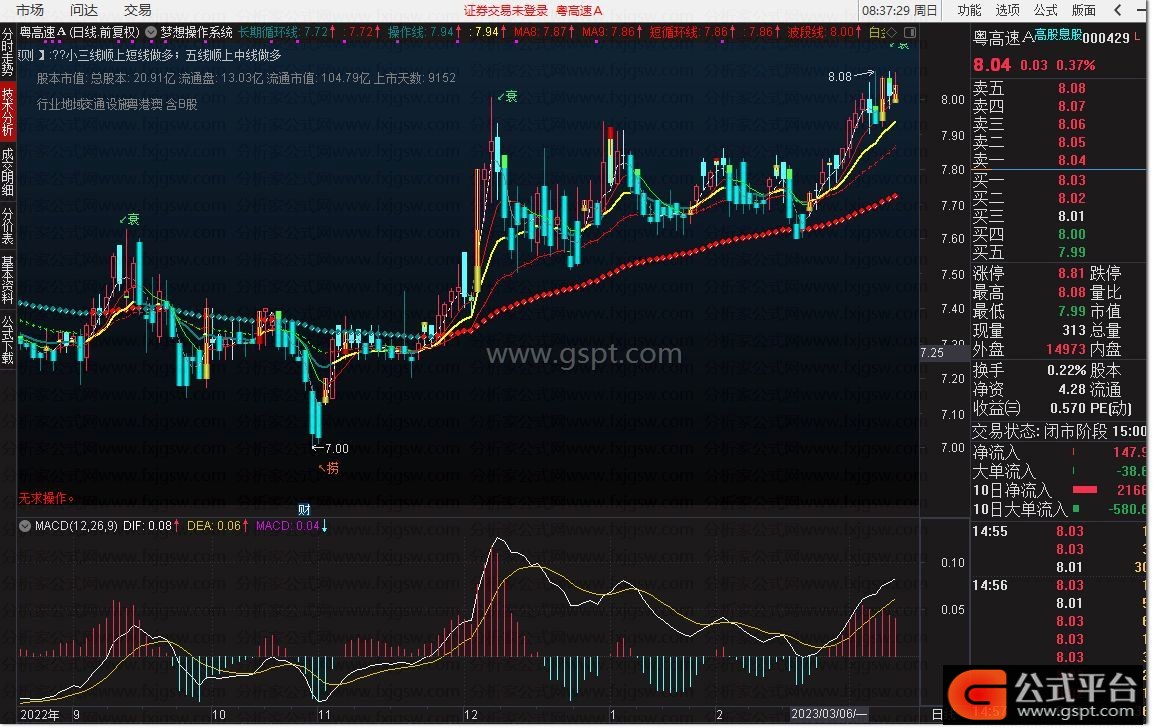Screen dimensions: 1153x728
Task: Click the 卖三 price 8.06
Action: click(x=1071, y=124)
